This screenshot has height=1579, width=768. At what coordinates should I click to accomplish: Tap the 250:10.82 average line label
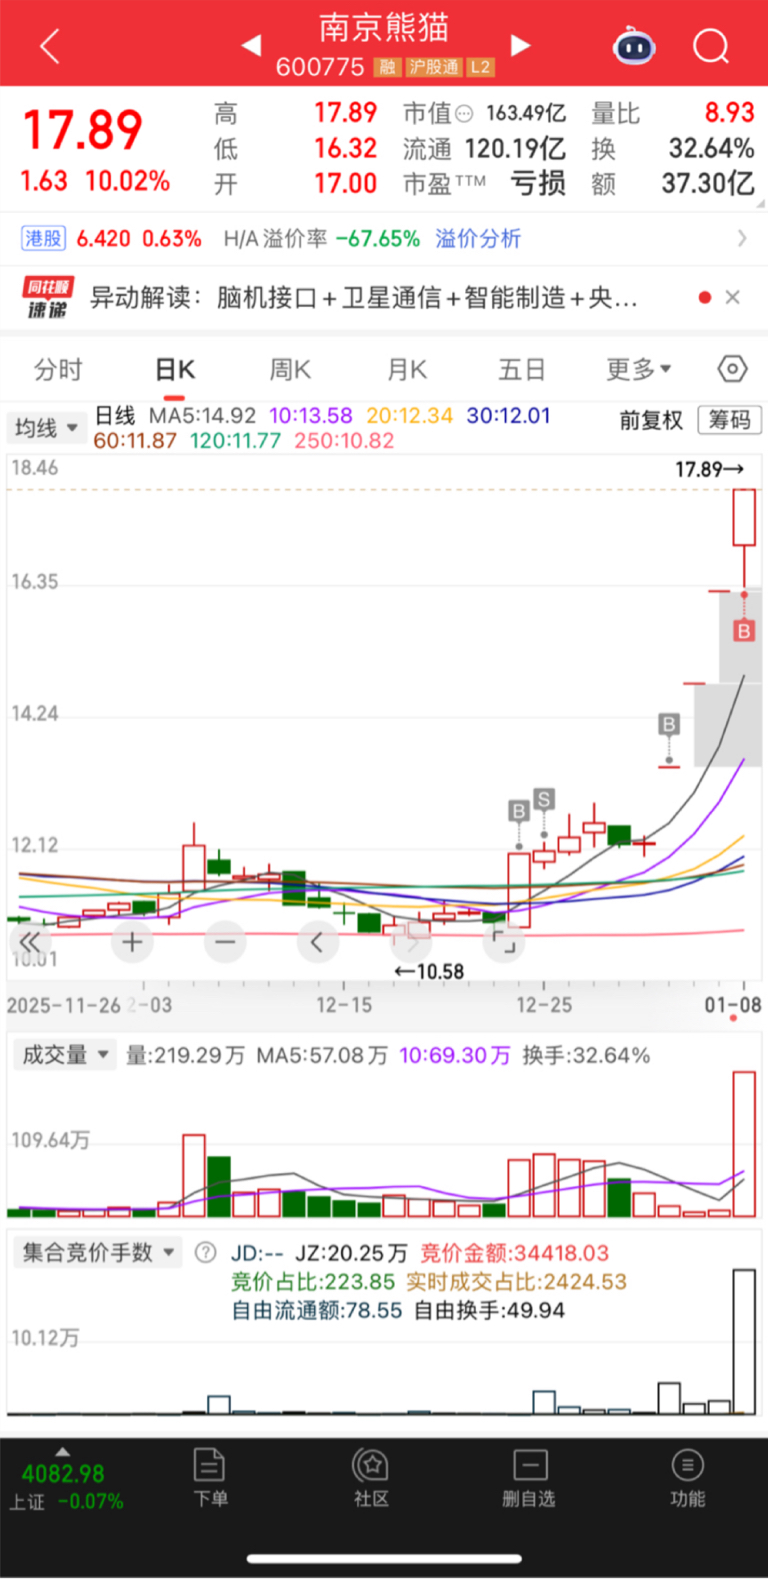344,441
